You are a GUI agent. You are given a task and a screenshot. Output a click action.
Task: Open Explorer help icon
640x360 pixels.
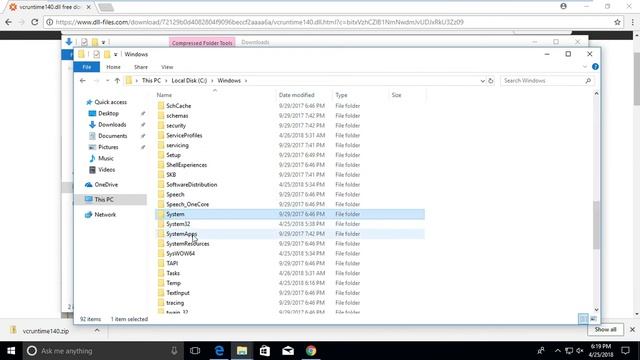coord(595,67)
